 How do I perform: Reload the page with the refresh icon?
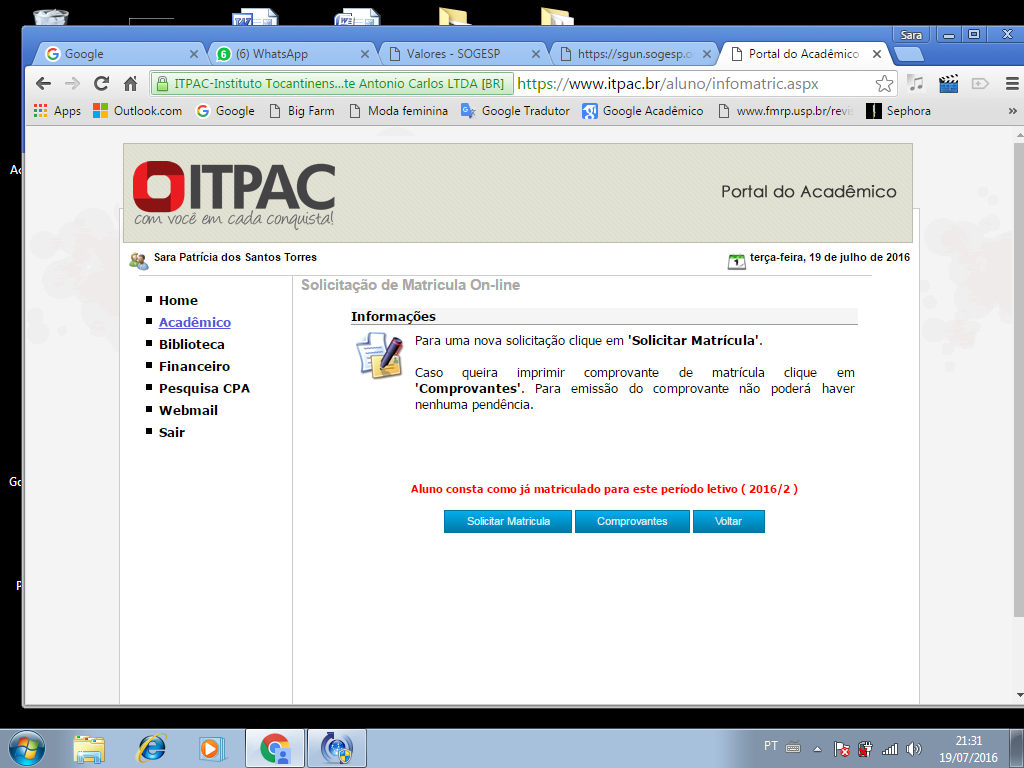coord(101,84)
